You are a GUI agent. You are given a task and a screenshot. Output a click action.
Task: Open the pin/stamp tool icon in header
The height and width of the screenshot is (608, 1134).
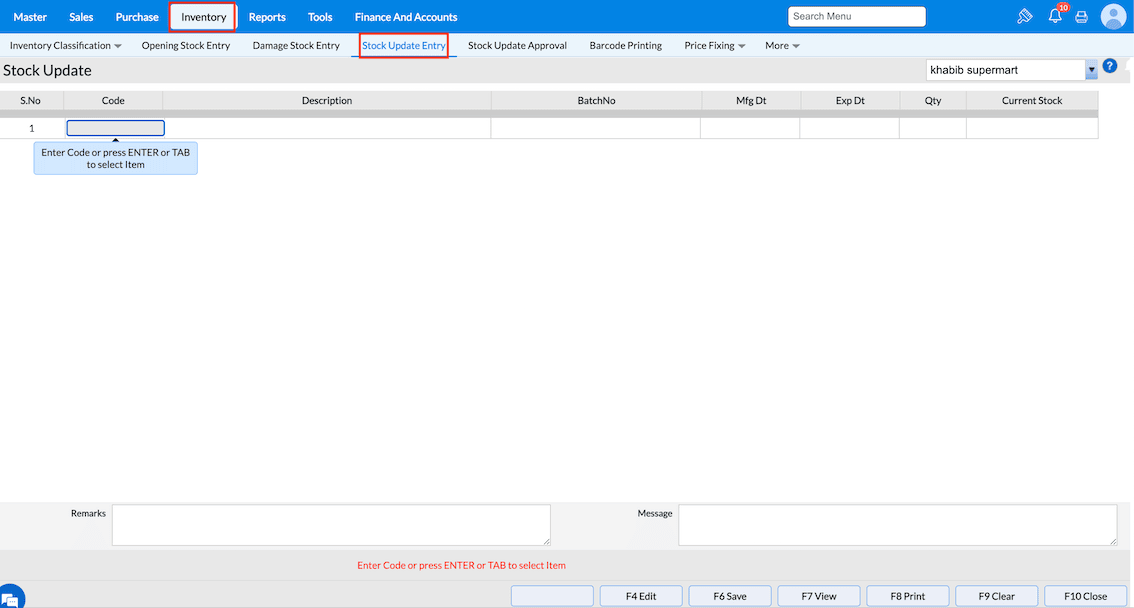[1024, 16]
